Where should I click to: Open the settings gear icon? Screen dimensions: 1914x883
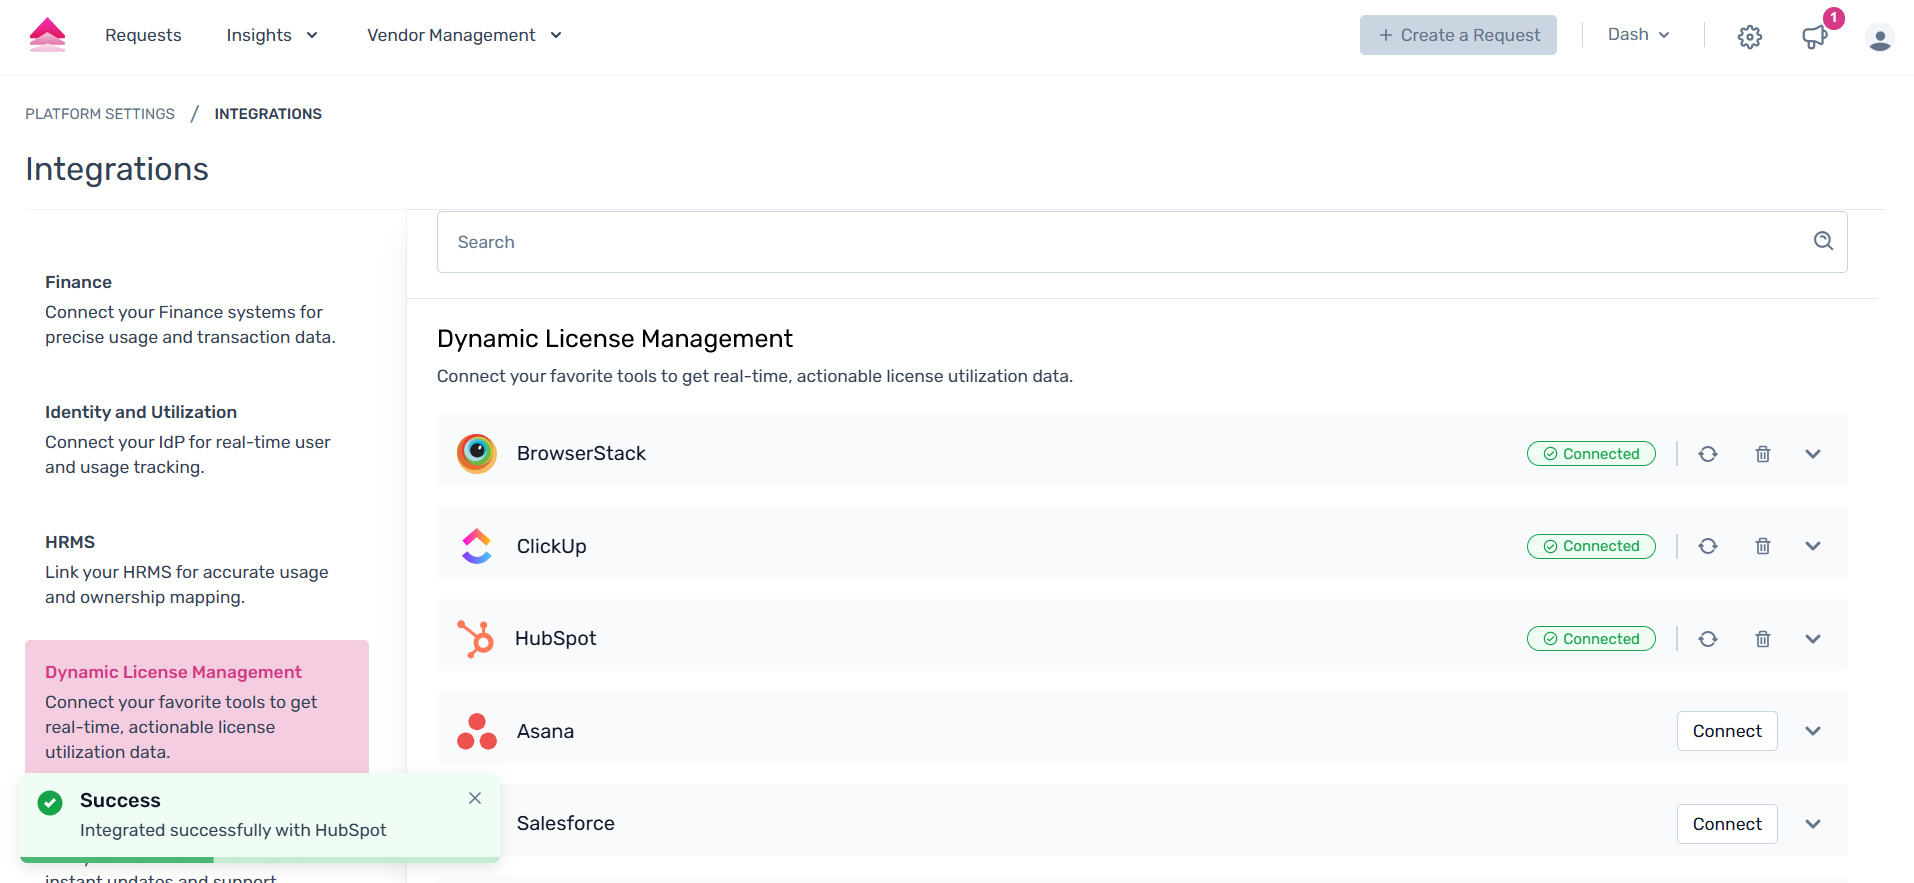(x=1749, y=37)
